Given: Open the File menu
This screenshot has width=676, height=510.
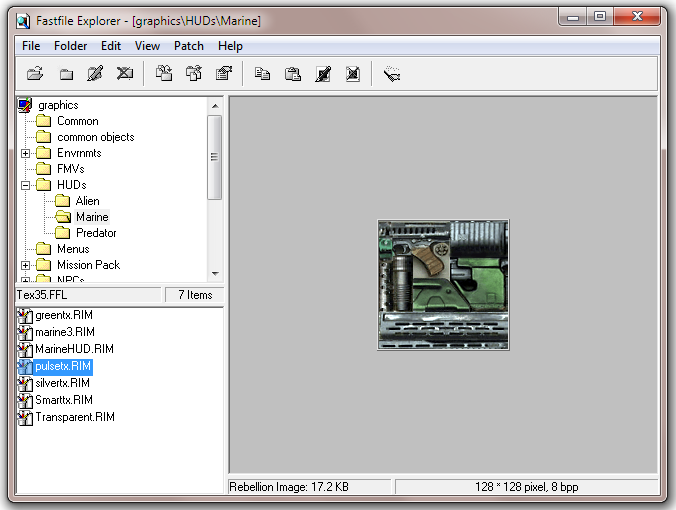Looking at the screenshot, I should (31, 46).
